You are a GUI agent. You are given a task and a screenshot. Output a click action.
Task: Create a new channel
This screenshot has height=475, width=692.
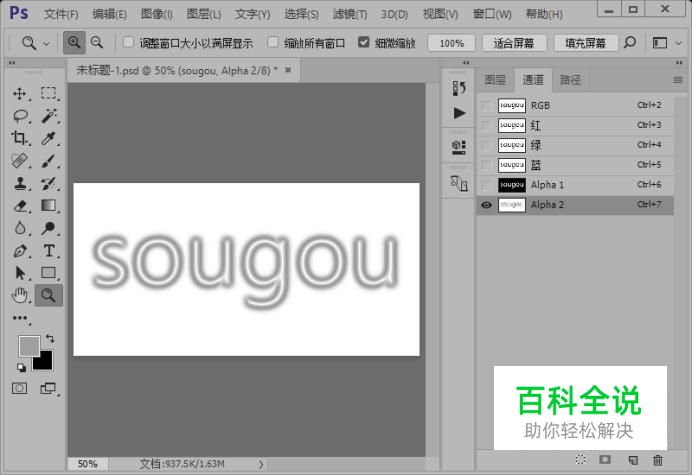(x=633, y=460)
